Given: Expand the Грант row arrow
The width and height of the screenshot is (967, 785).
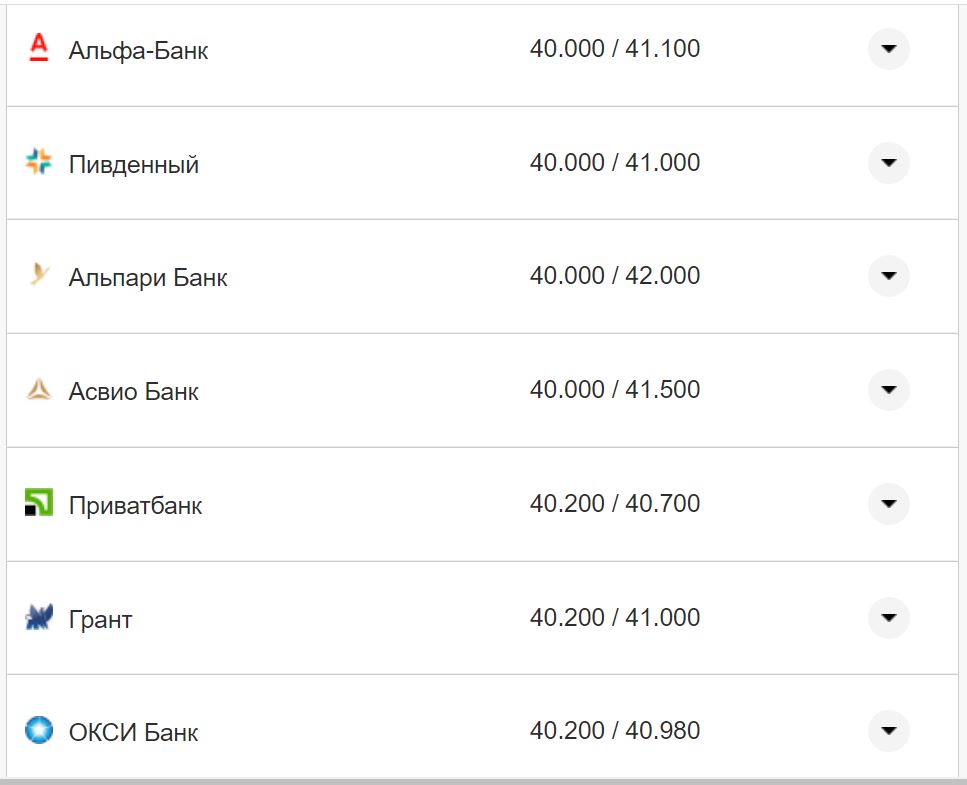Looking at the screenshot, I should pyautogui.click(x=888, y=617).
